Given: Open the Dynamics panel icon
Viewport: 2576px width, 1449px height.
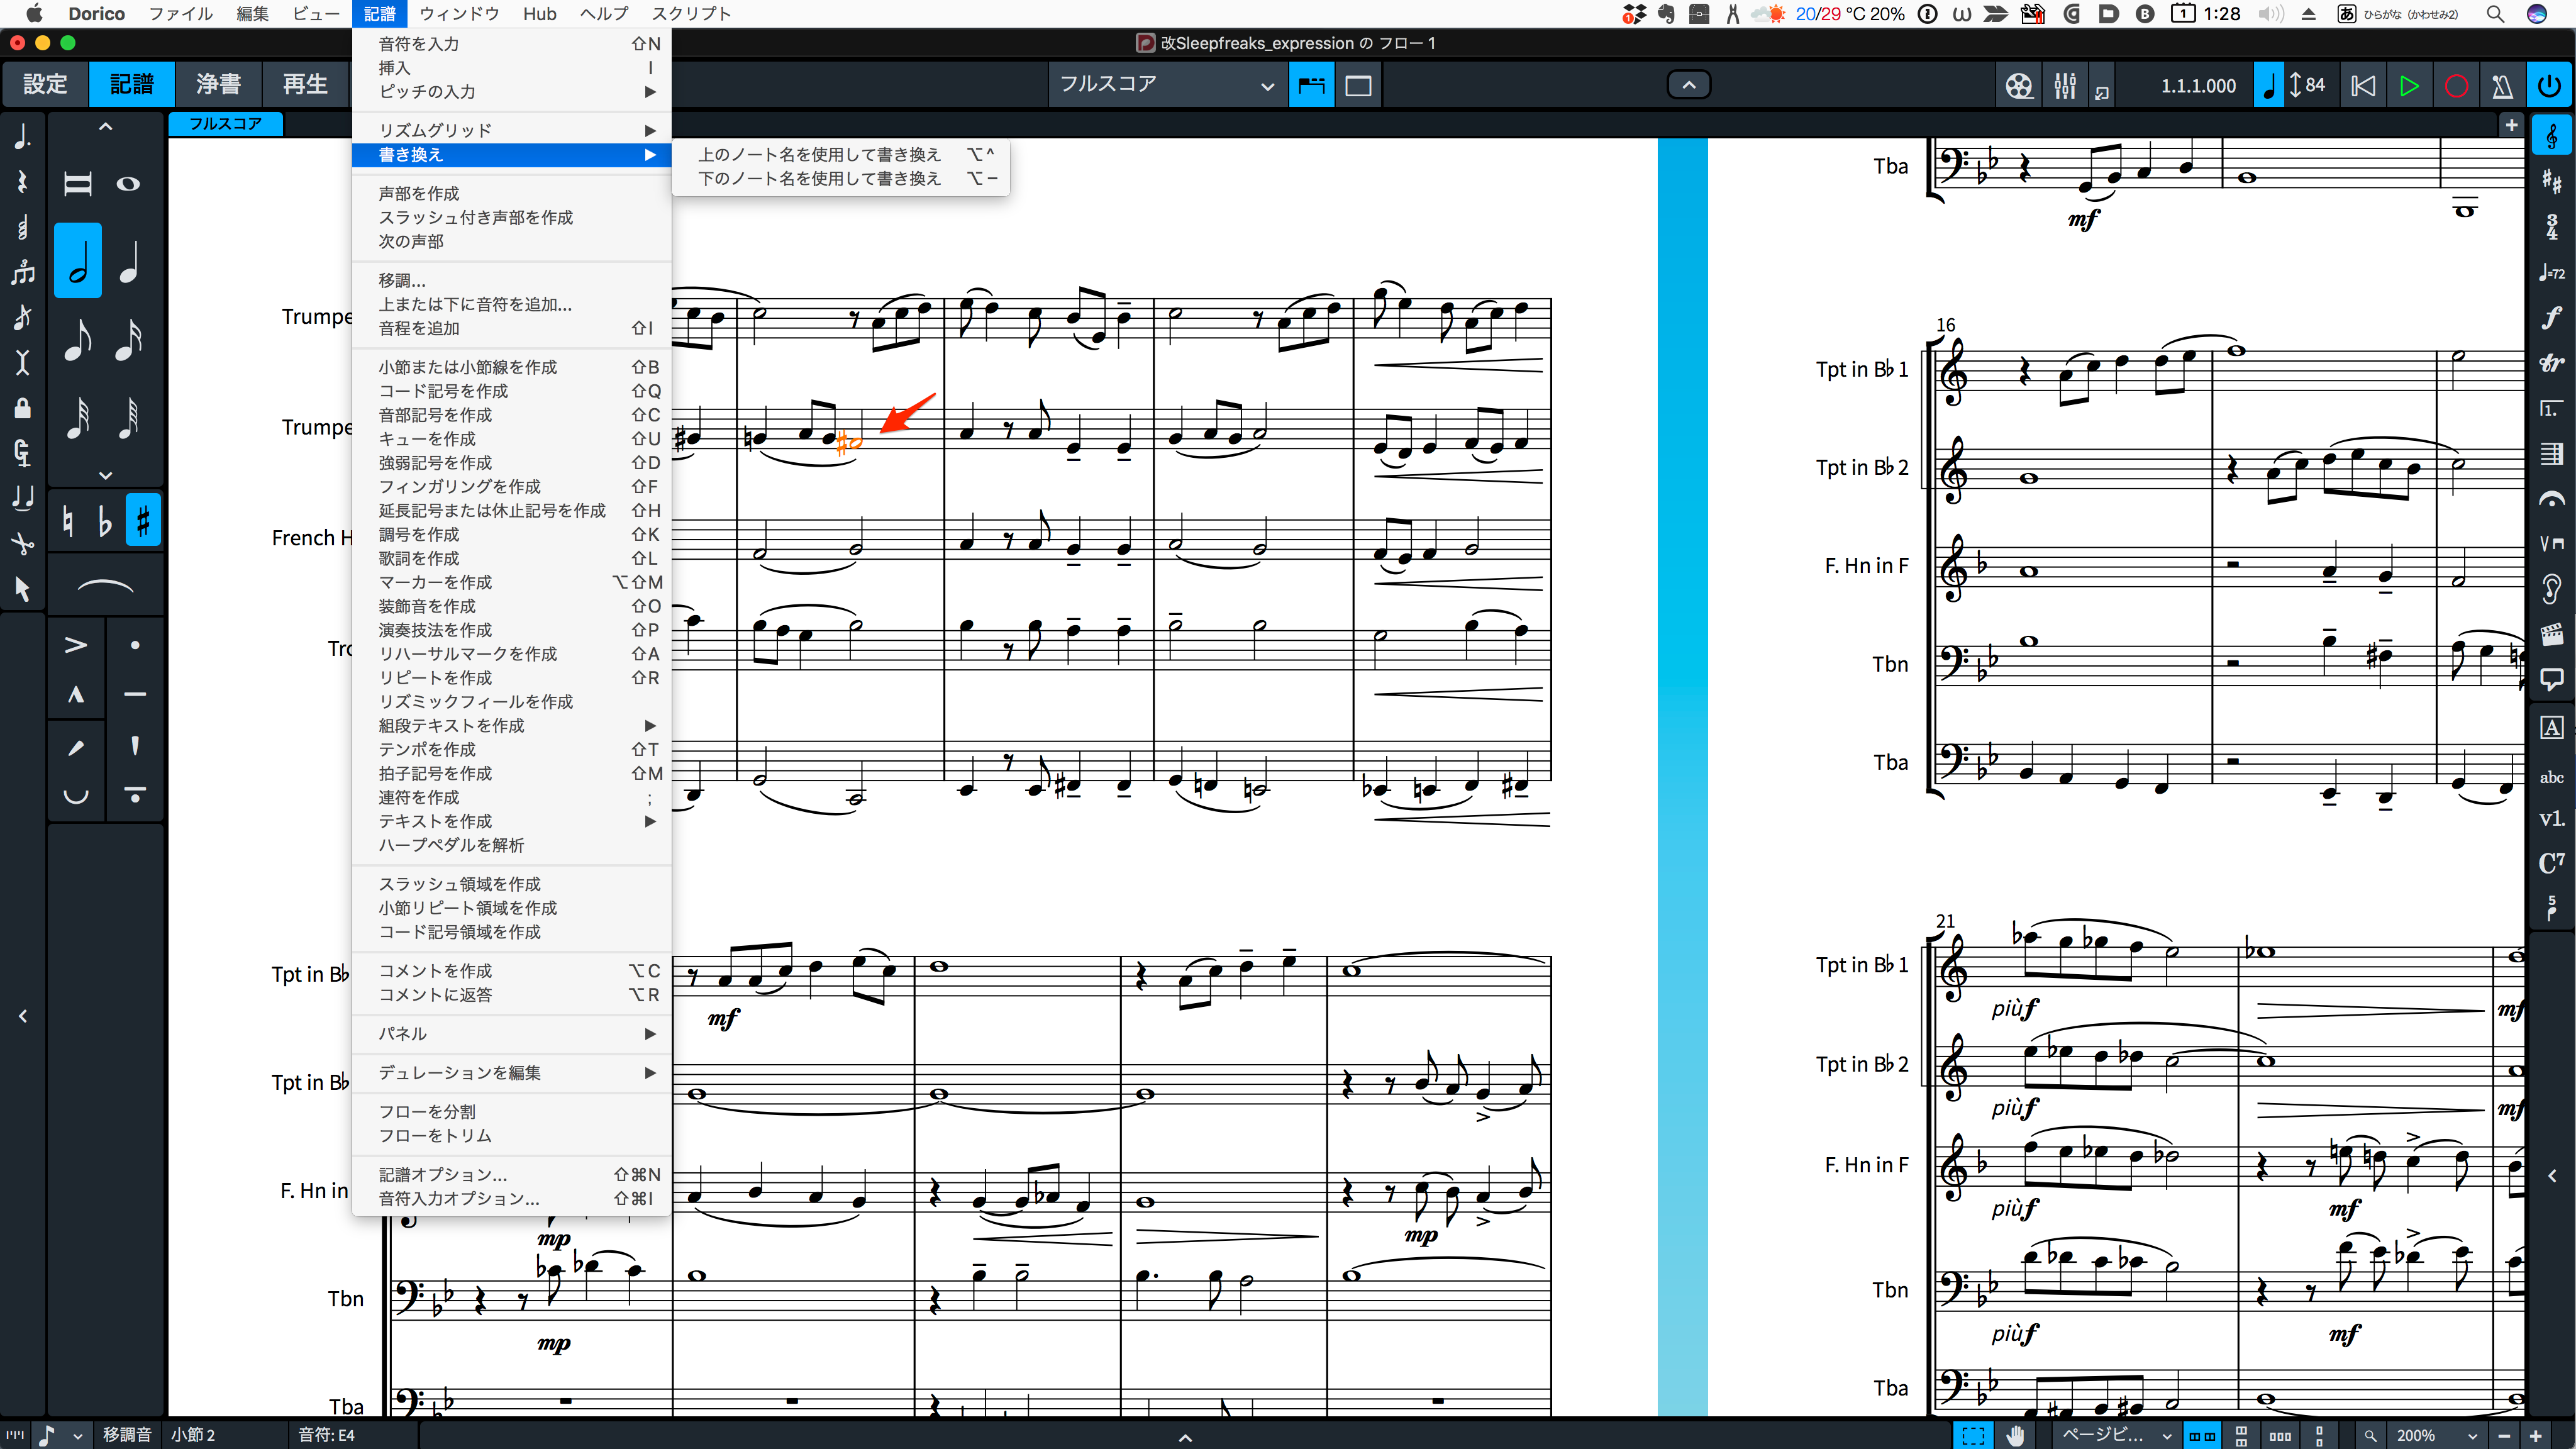Looking at the screenshot, I should (2551, 318).
